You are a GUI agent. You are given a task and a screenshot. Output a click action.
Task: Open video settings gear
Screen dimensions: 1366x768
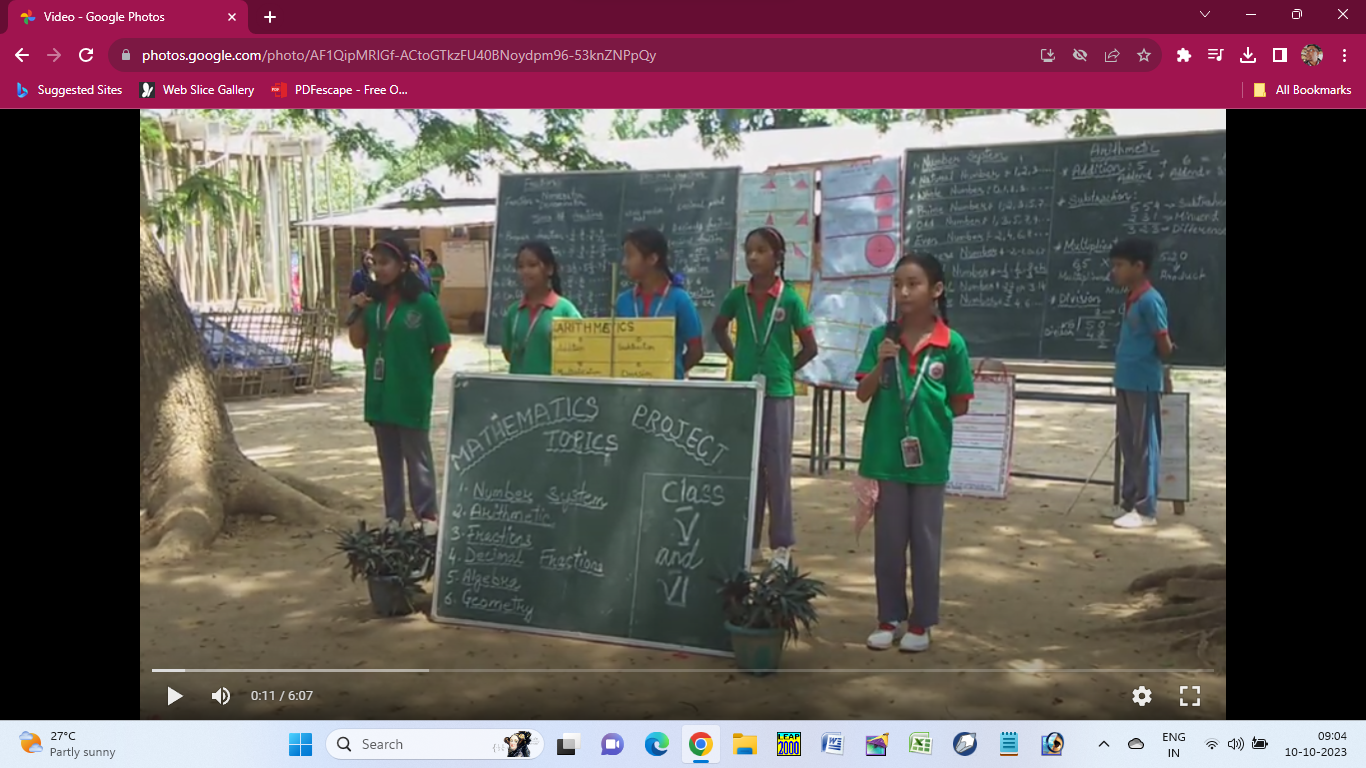1142,696
